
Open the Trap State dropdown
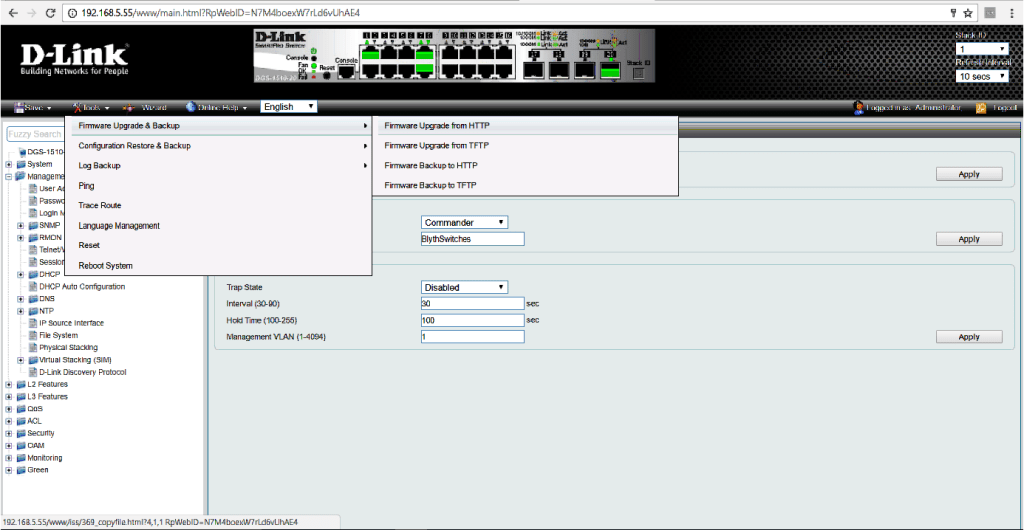point(465,287)
